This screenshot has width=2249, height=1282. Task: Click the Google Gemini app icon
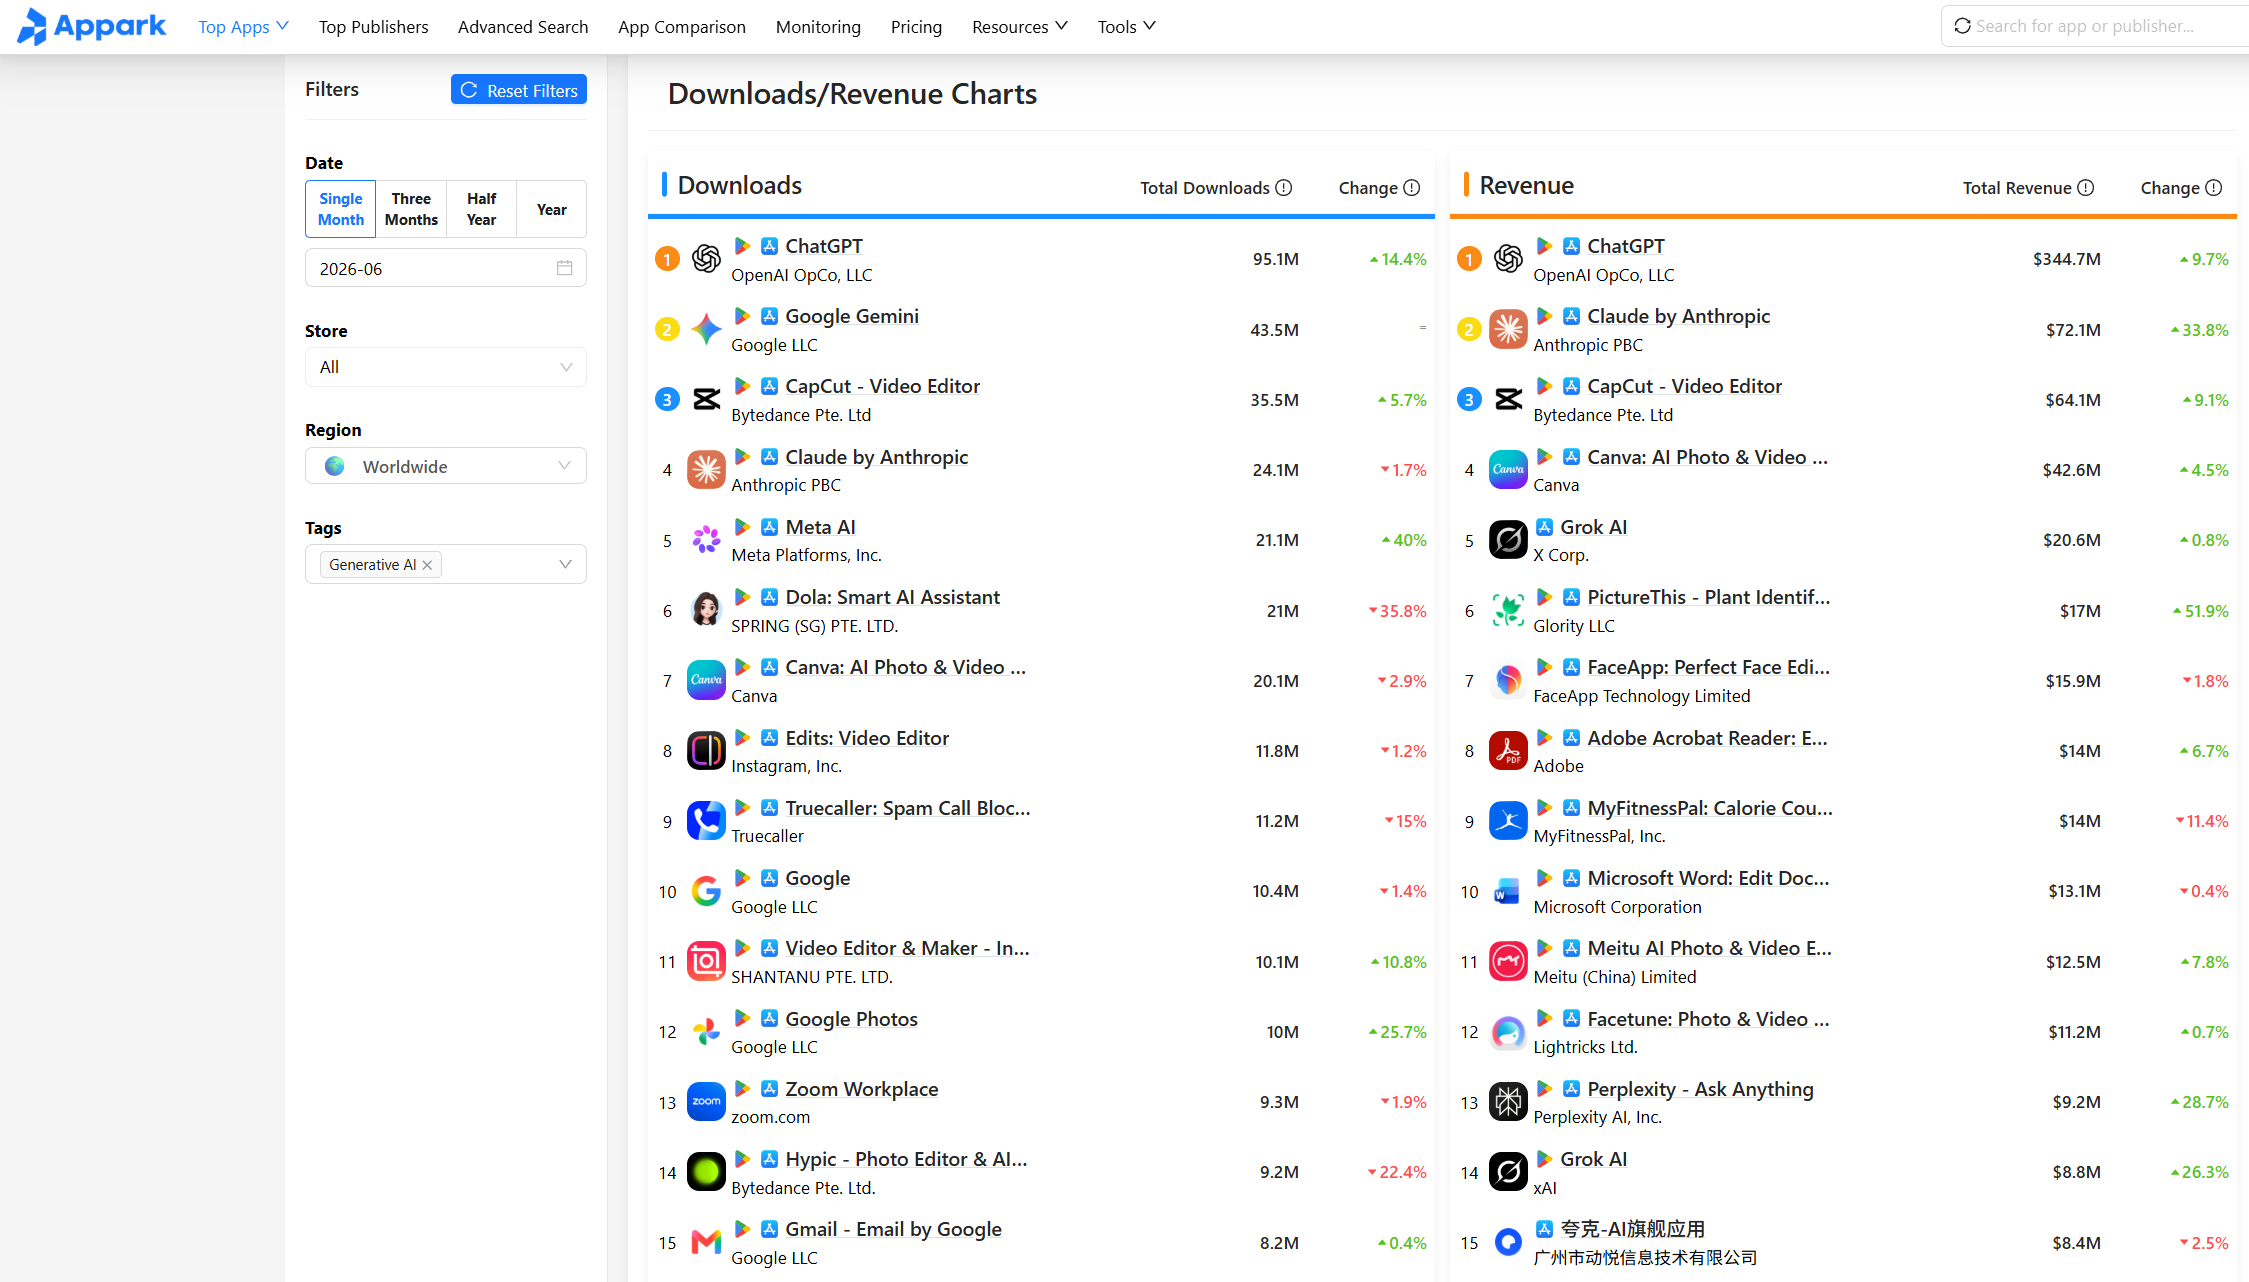pyautogui.click(x=706, y=329)
